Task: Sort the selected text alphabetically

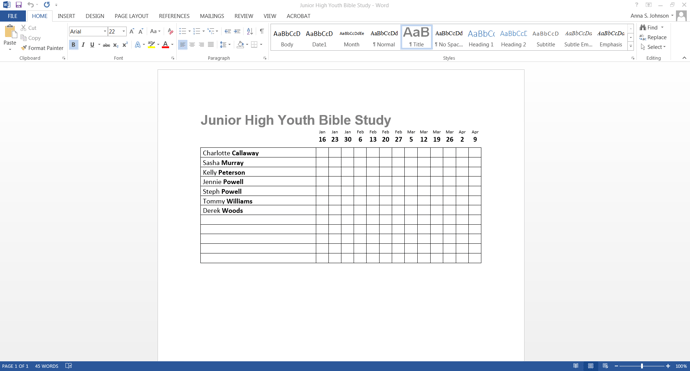Action: [250, 31]
